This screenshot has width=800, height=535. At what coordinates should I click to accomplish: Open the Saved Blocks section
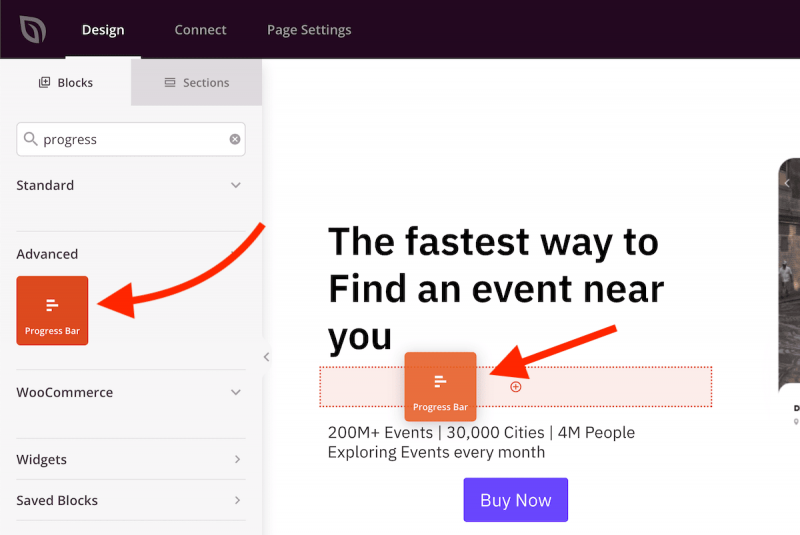click(x=236, y=500)
